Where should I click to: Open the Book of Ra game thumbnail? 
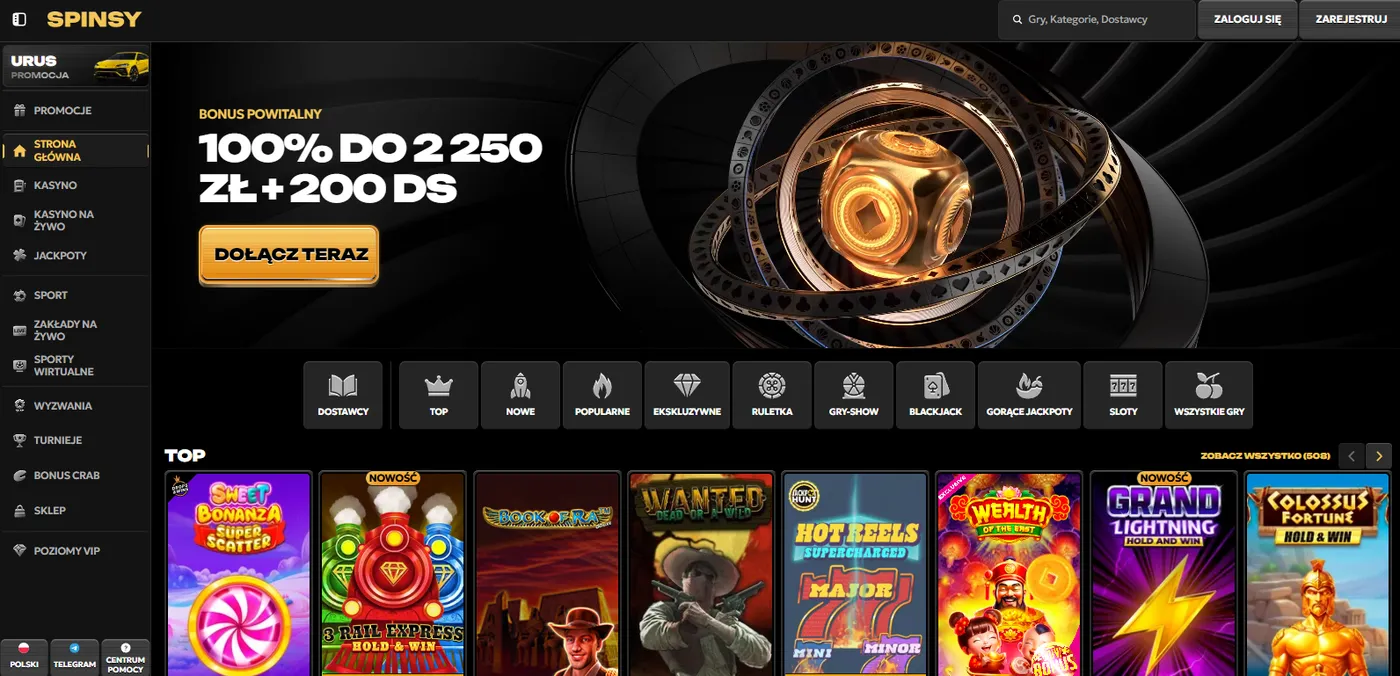[546, 573]
